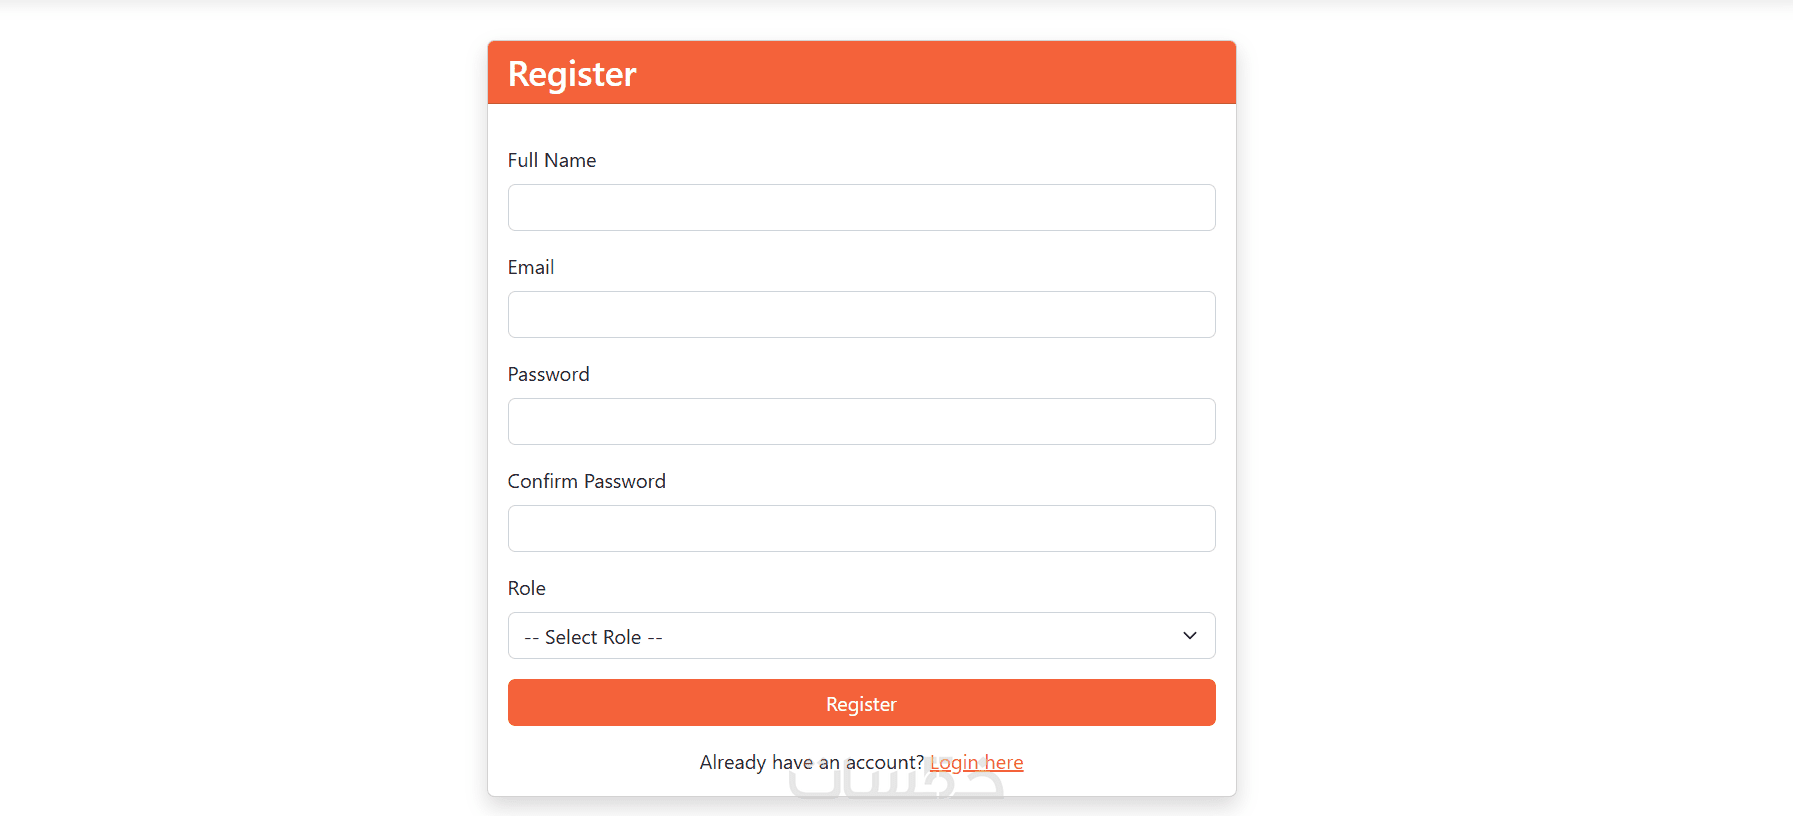
Task: Follow the "Login here" link
Action: point(976,763)
